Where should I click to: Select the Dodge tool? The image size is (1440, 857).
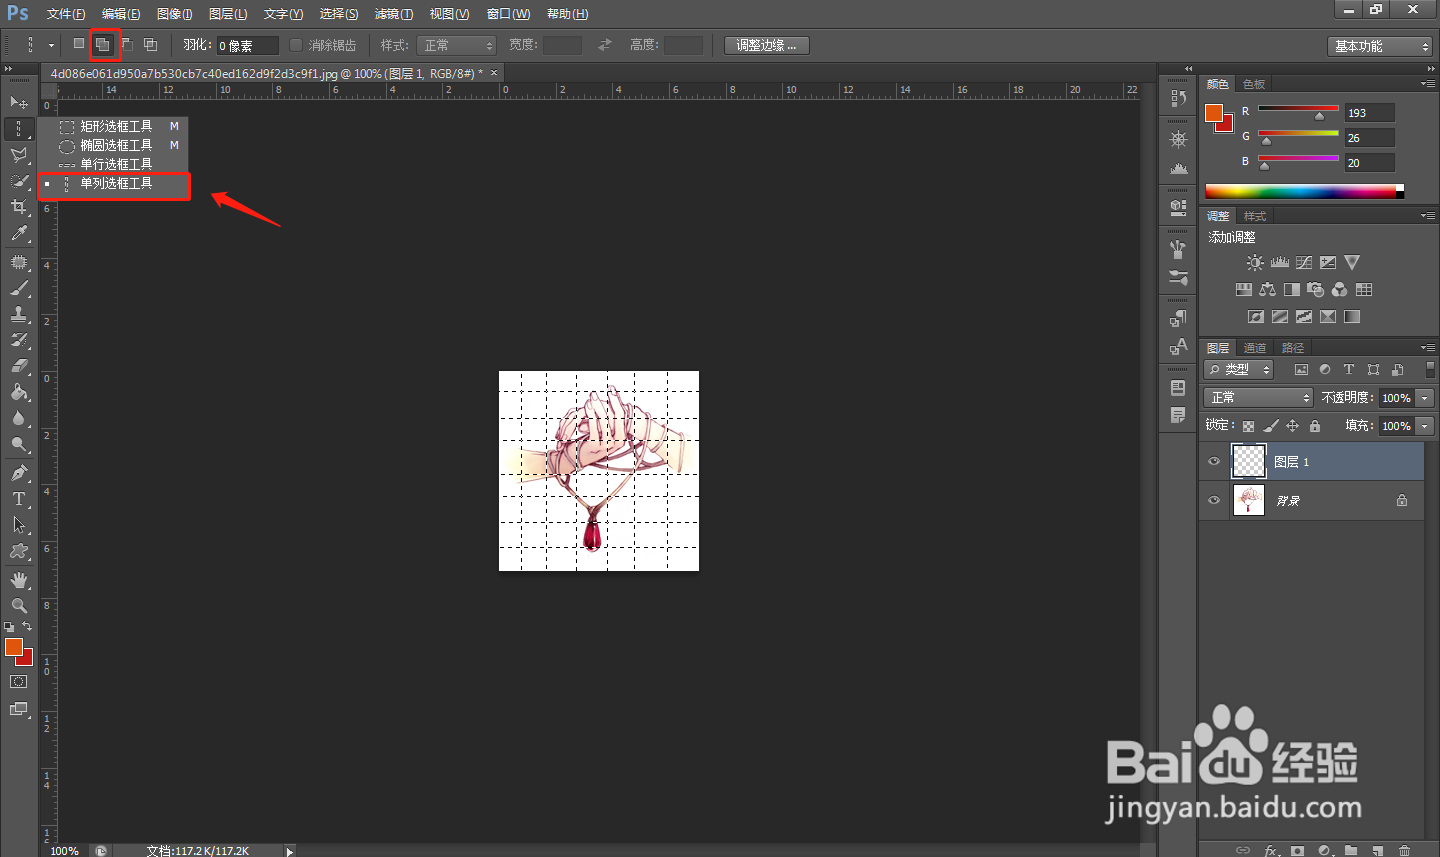[x=18, y=444]
